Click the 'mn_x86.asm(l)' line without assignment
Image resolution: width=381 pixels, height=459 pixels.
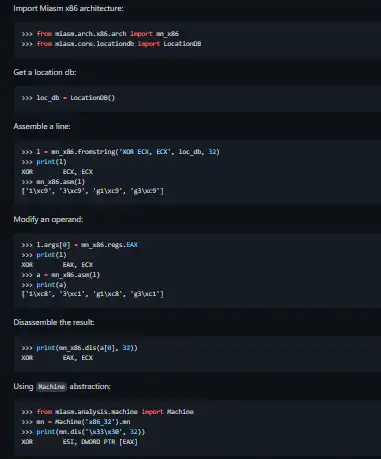coord(53,182)
